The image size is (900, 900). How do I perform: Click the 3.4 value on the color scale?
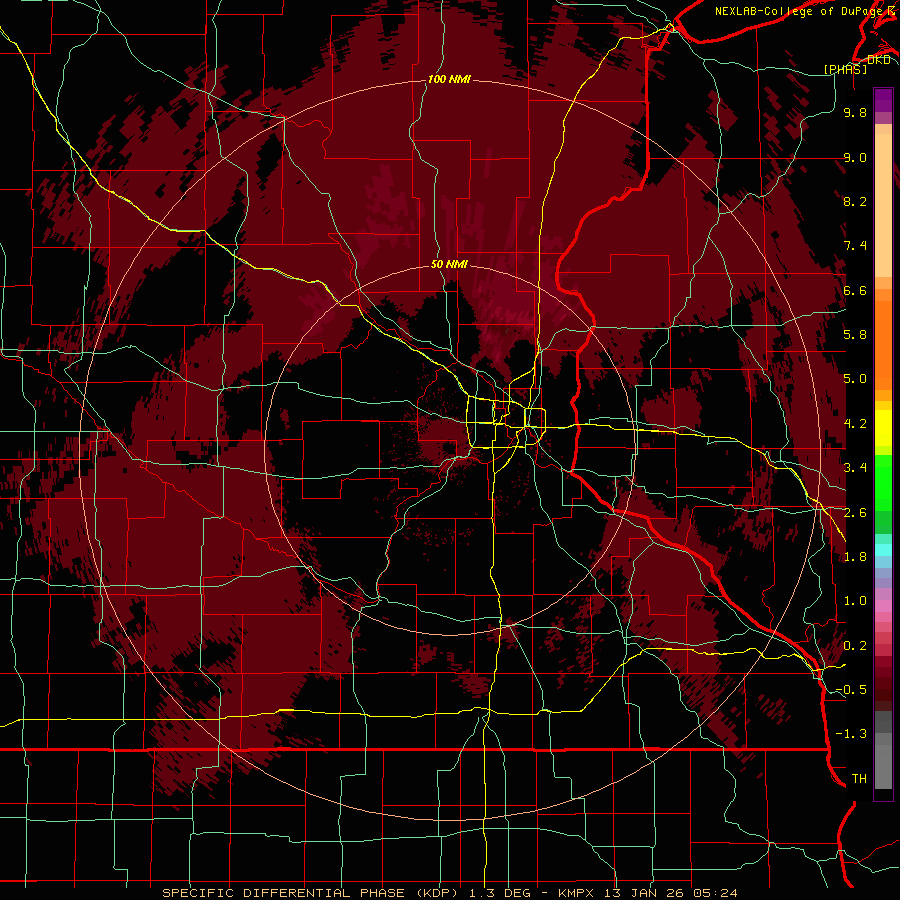855,468
